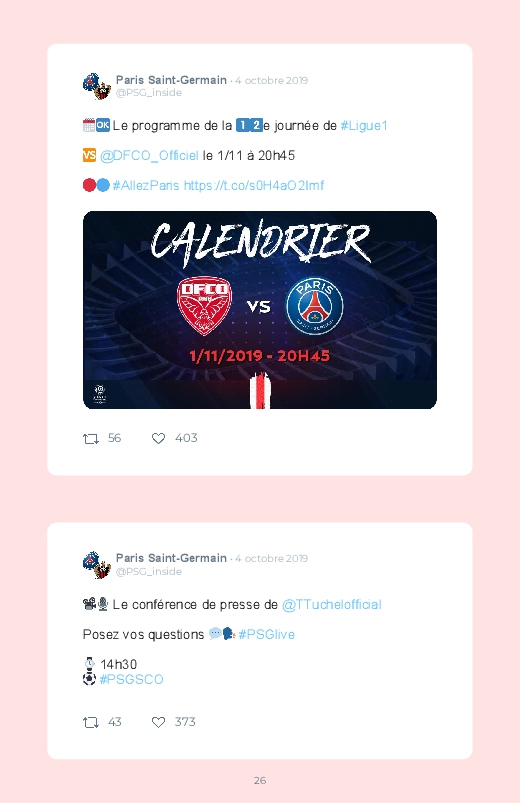
Task: Click the retweet icon on the press conference tweet
Action: coord(91,723)
